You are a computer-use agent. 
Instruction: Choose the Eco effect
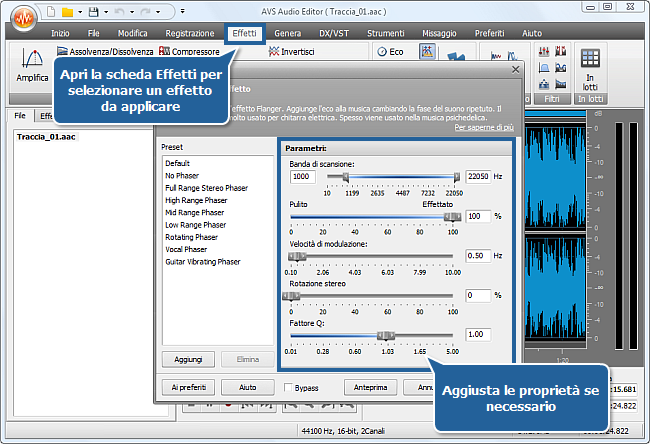pos(390,51)
